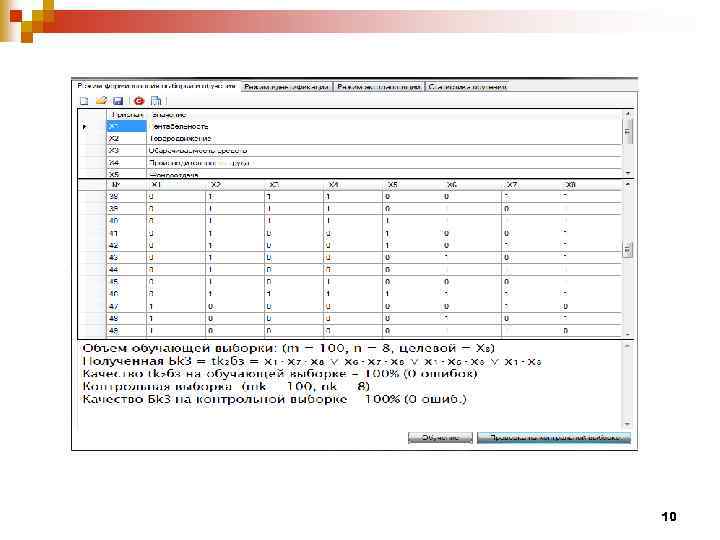Click the results text box scroll-up arrow
The width and height of the screenshot is (720, 540).
628,346
